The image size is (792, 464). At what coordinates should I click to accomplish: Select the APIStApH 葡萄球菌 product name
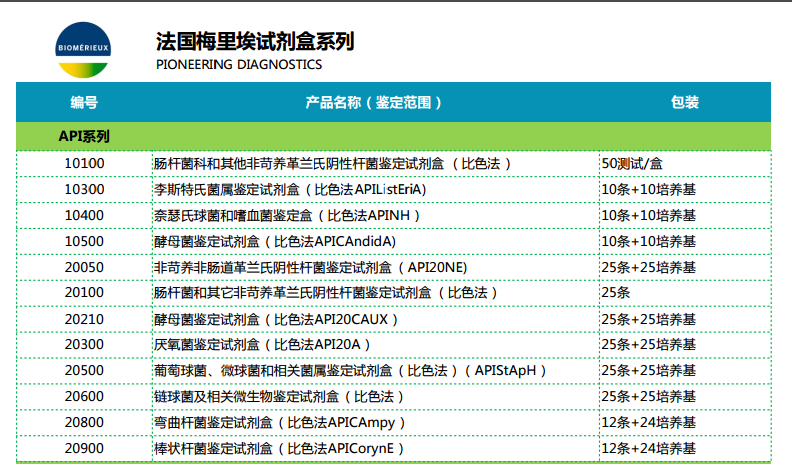[x=350, y=371]
